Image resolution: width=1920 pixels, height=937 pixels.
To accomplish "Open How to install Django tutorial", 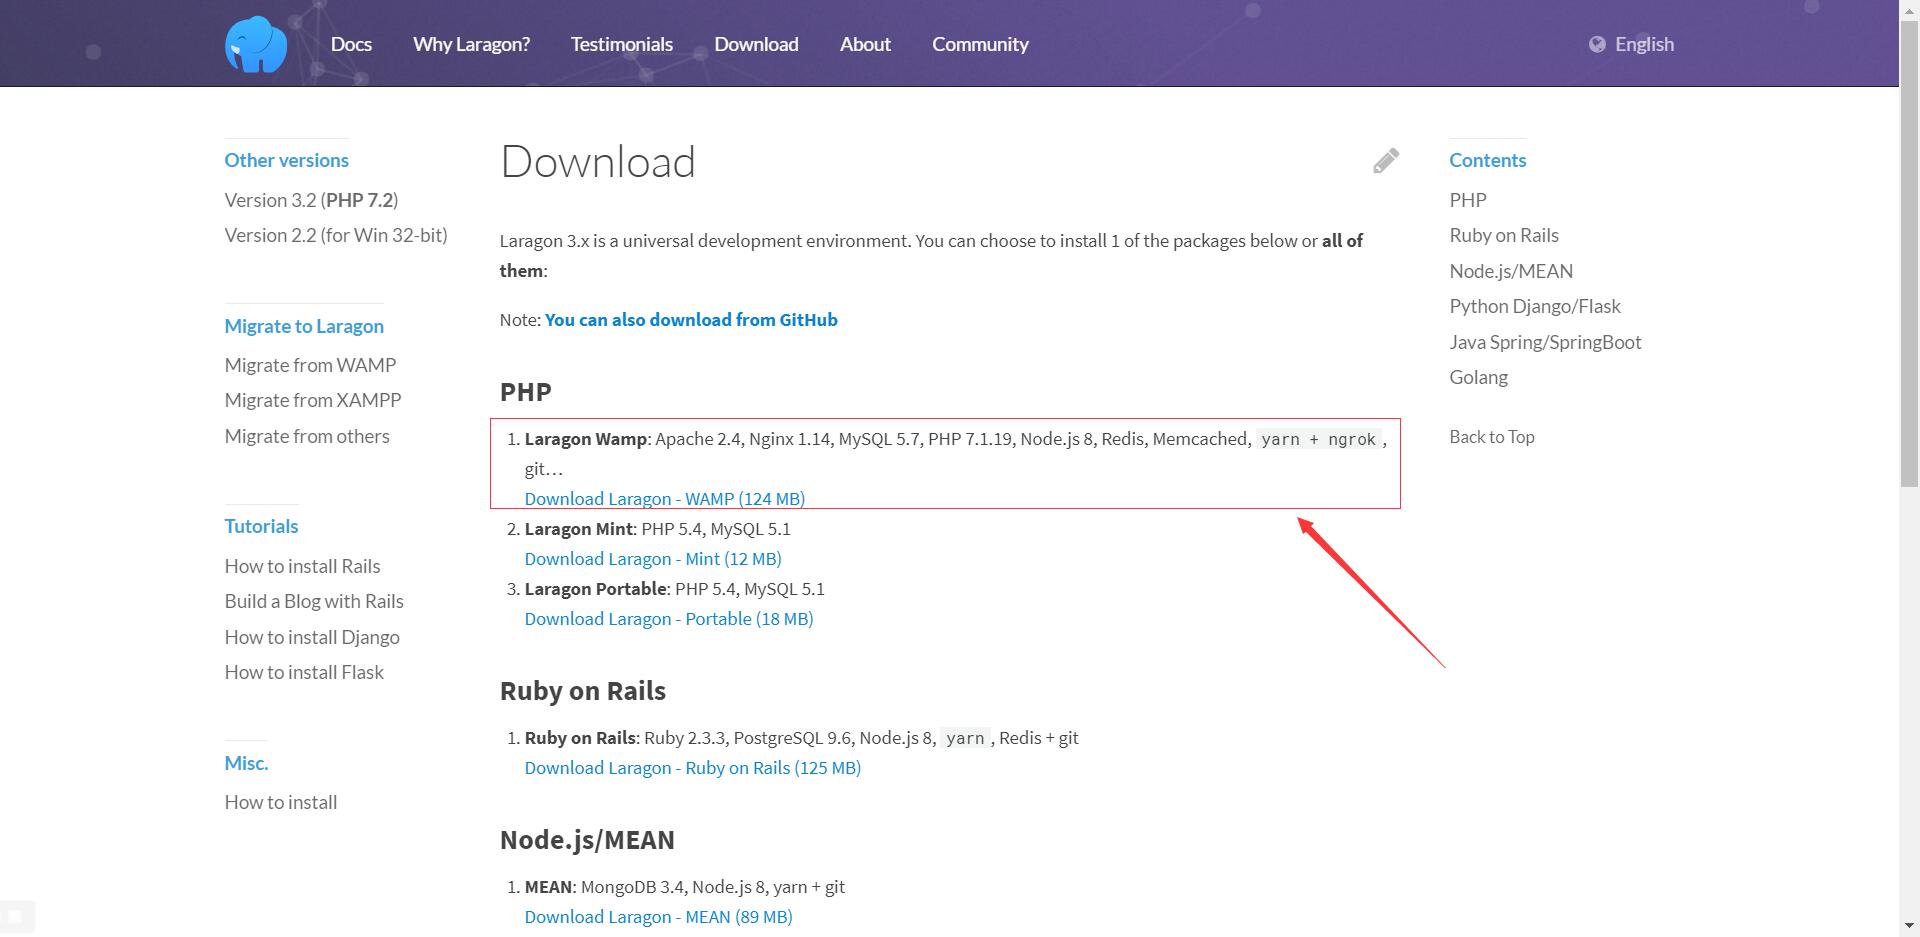I will [x=312, y=637].
